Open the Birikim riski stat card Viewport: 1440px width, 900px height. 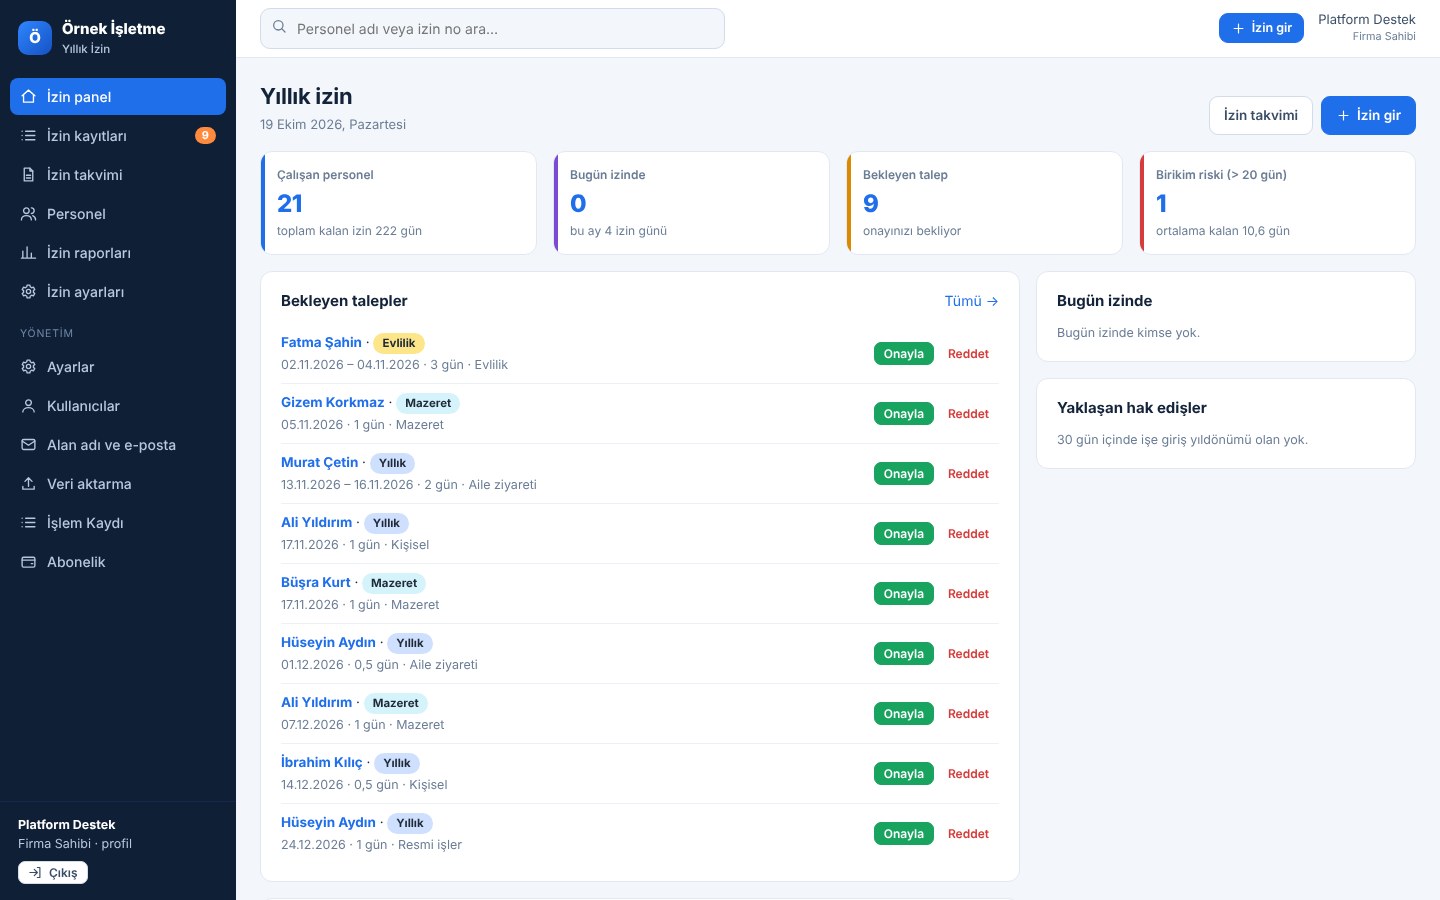tap(1277, 203)
